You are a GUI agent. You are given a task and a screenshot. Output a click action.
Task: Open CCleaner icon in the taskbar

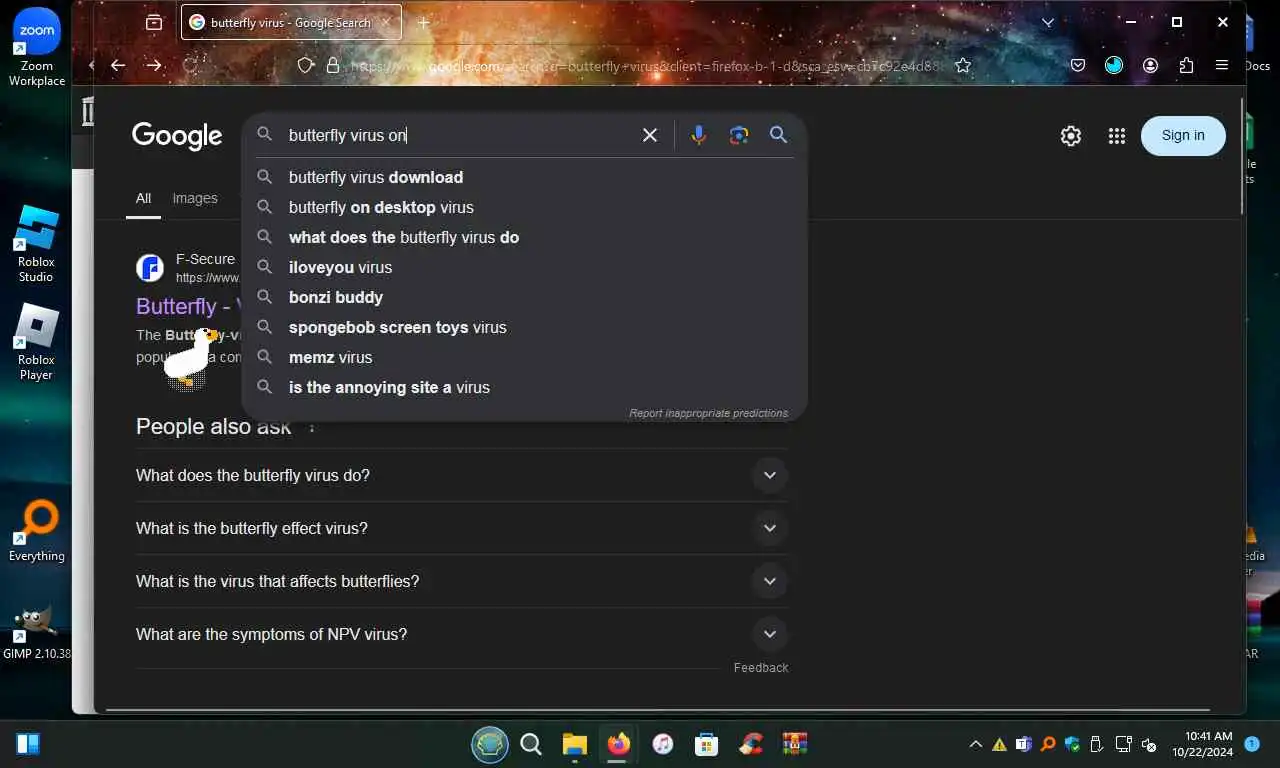[x=751, y=744]
